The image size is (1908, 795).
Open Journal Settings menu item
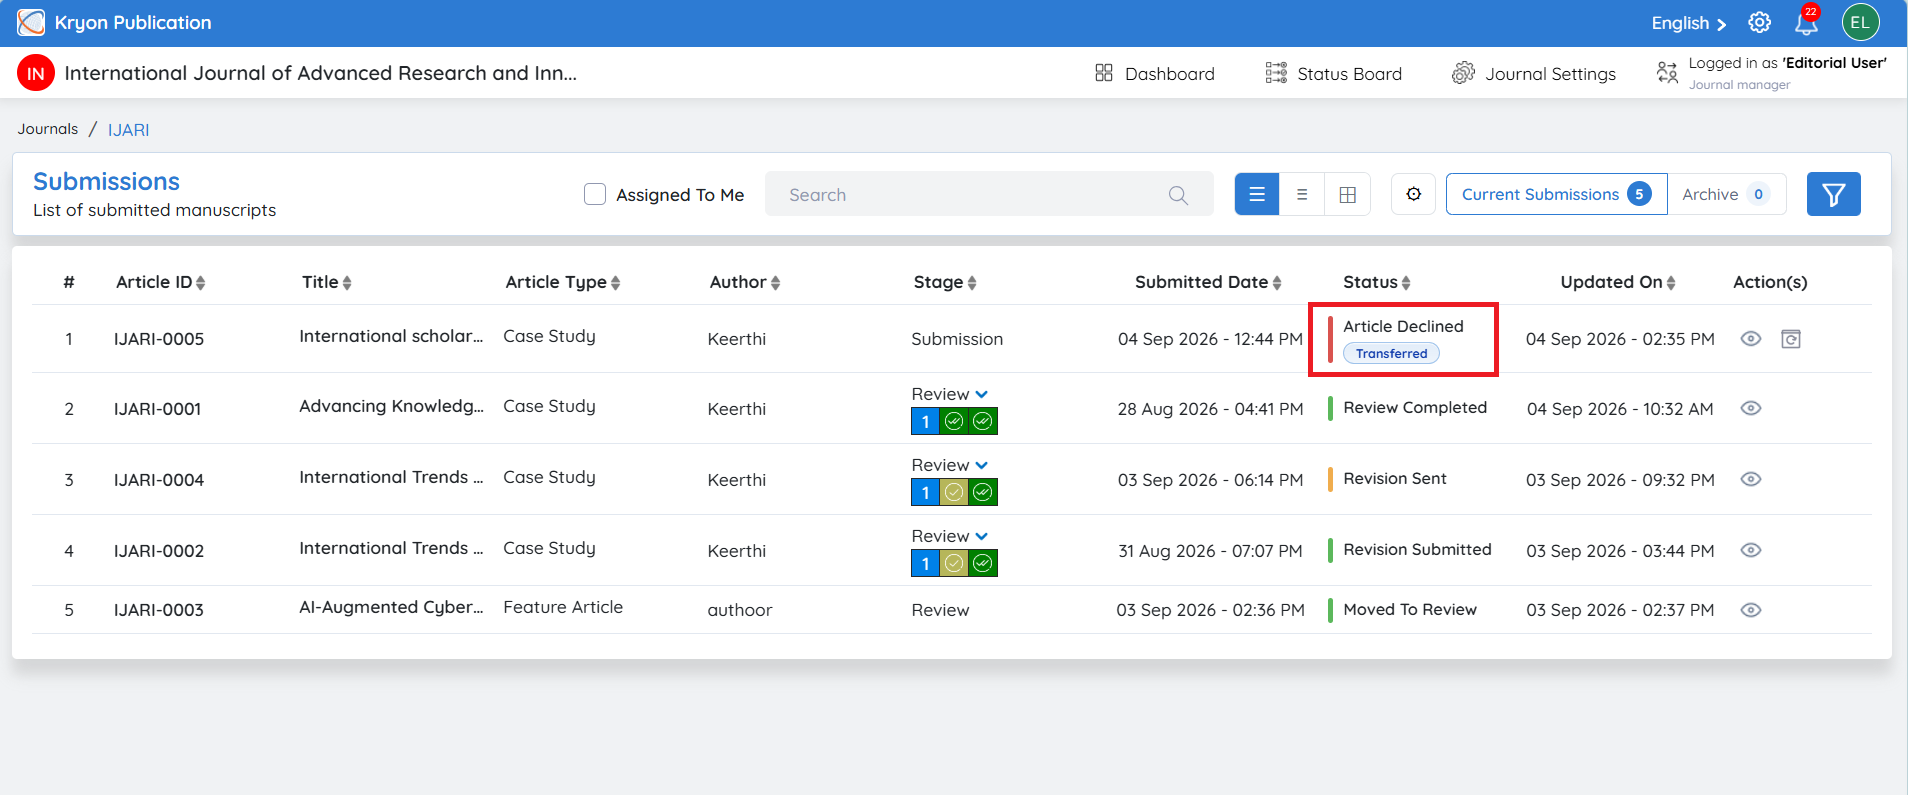[1534, 73]
